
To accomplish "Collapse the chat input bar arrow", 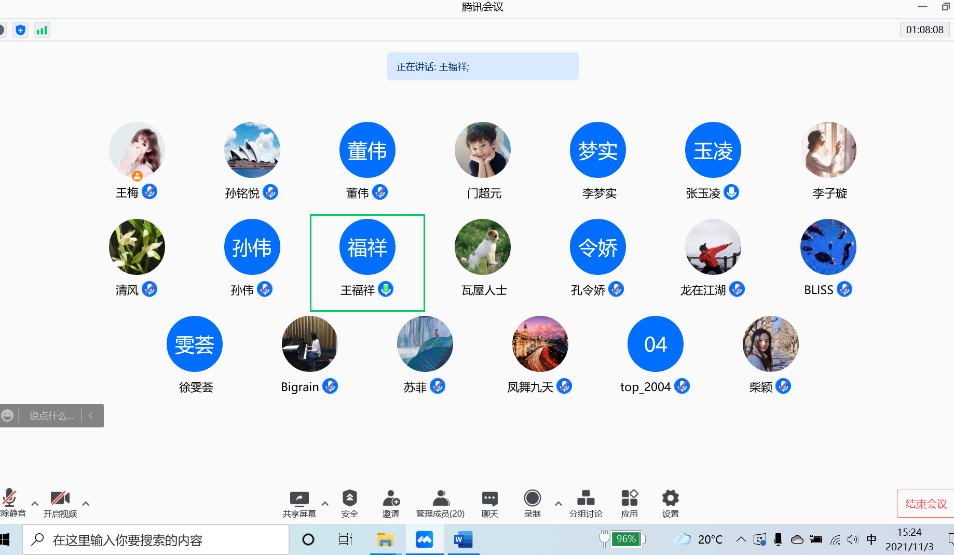I will click(91, 415).
